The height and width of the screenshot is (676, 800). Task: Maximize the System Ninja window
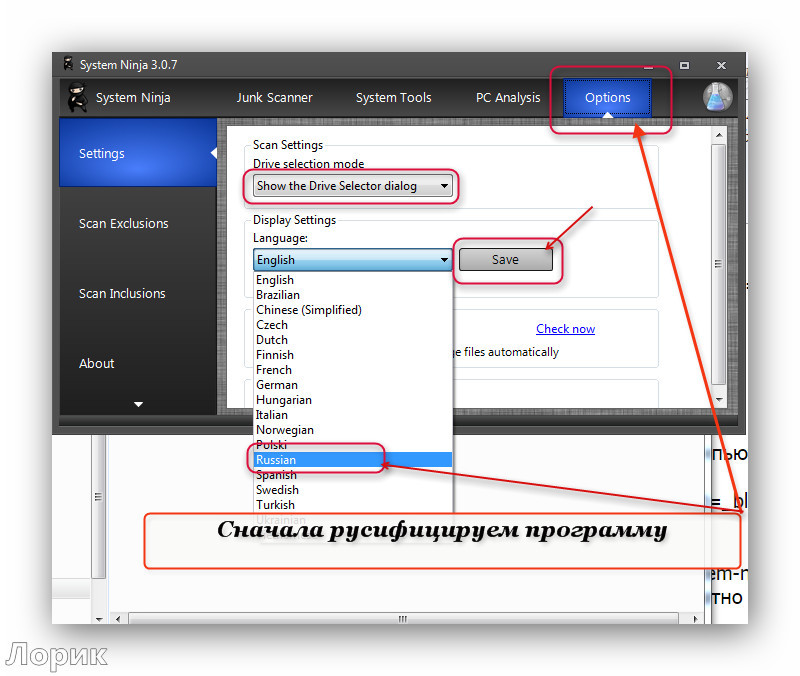tap(684, 65)
